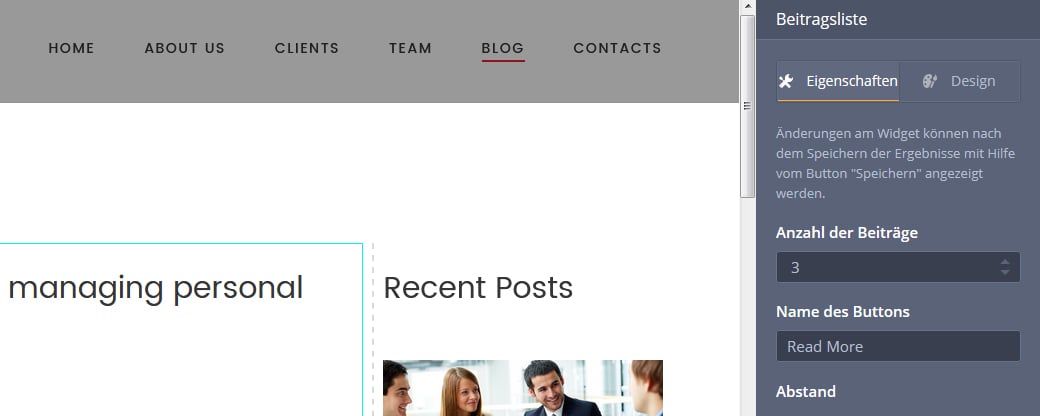
Task: Open the CONTACTS page link
Action: tap(618, 48)
